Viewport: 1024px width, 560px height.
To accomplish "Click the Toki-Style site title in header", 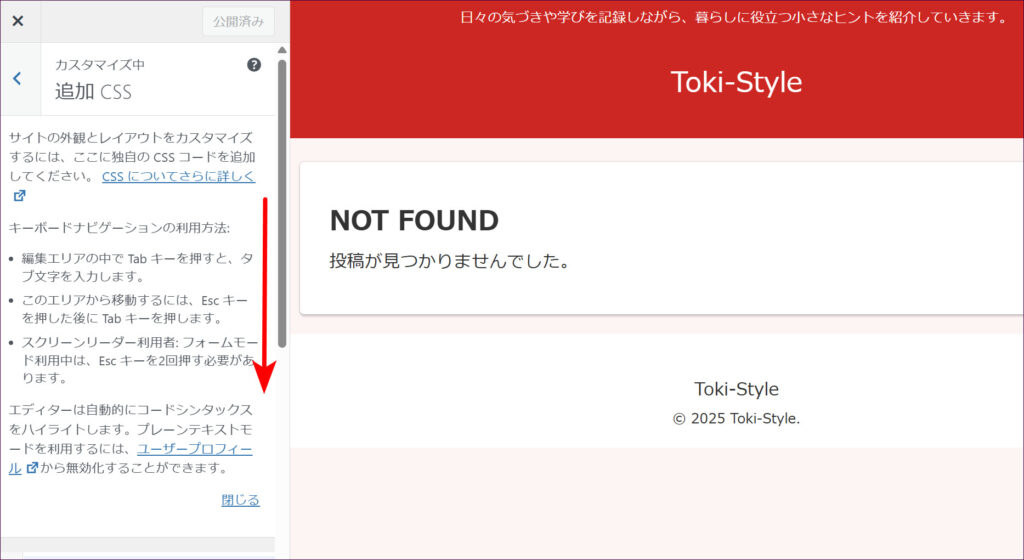I will click(x=736, y=82).
